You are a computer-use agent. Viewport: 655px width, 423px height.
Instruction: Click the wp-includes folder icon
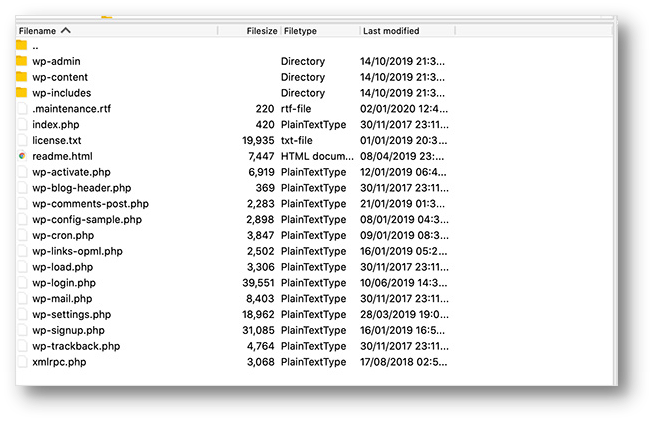point(21,93)
